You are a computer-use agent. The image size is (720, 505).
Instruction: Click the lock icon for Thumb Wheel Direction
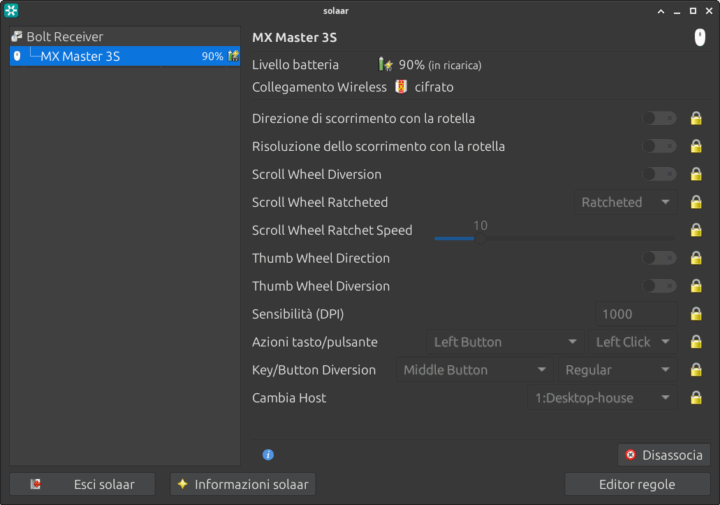point(696,258)
